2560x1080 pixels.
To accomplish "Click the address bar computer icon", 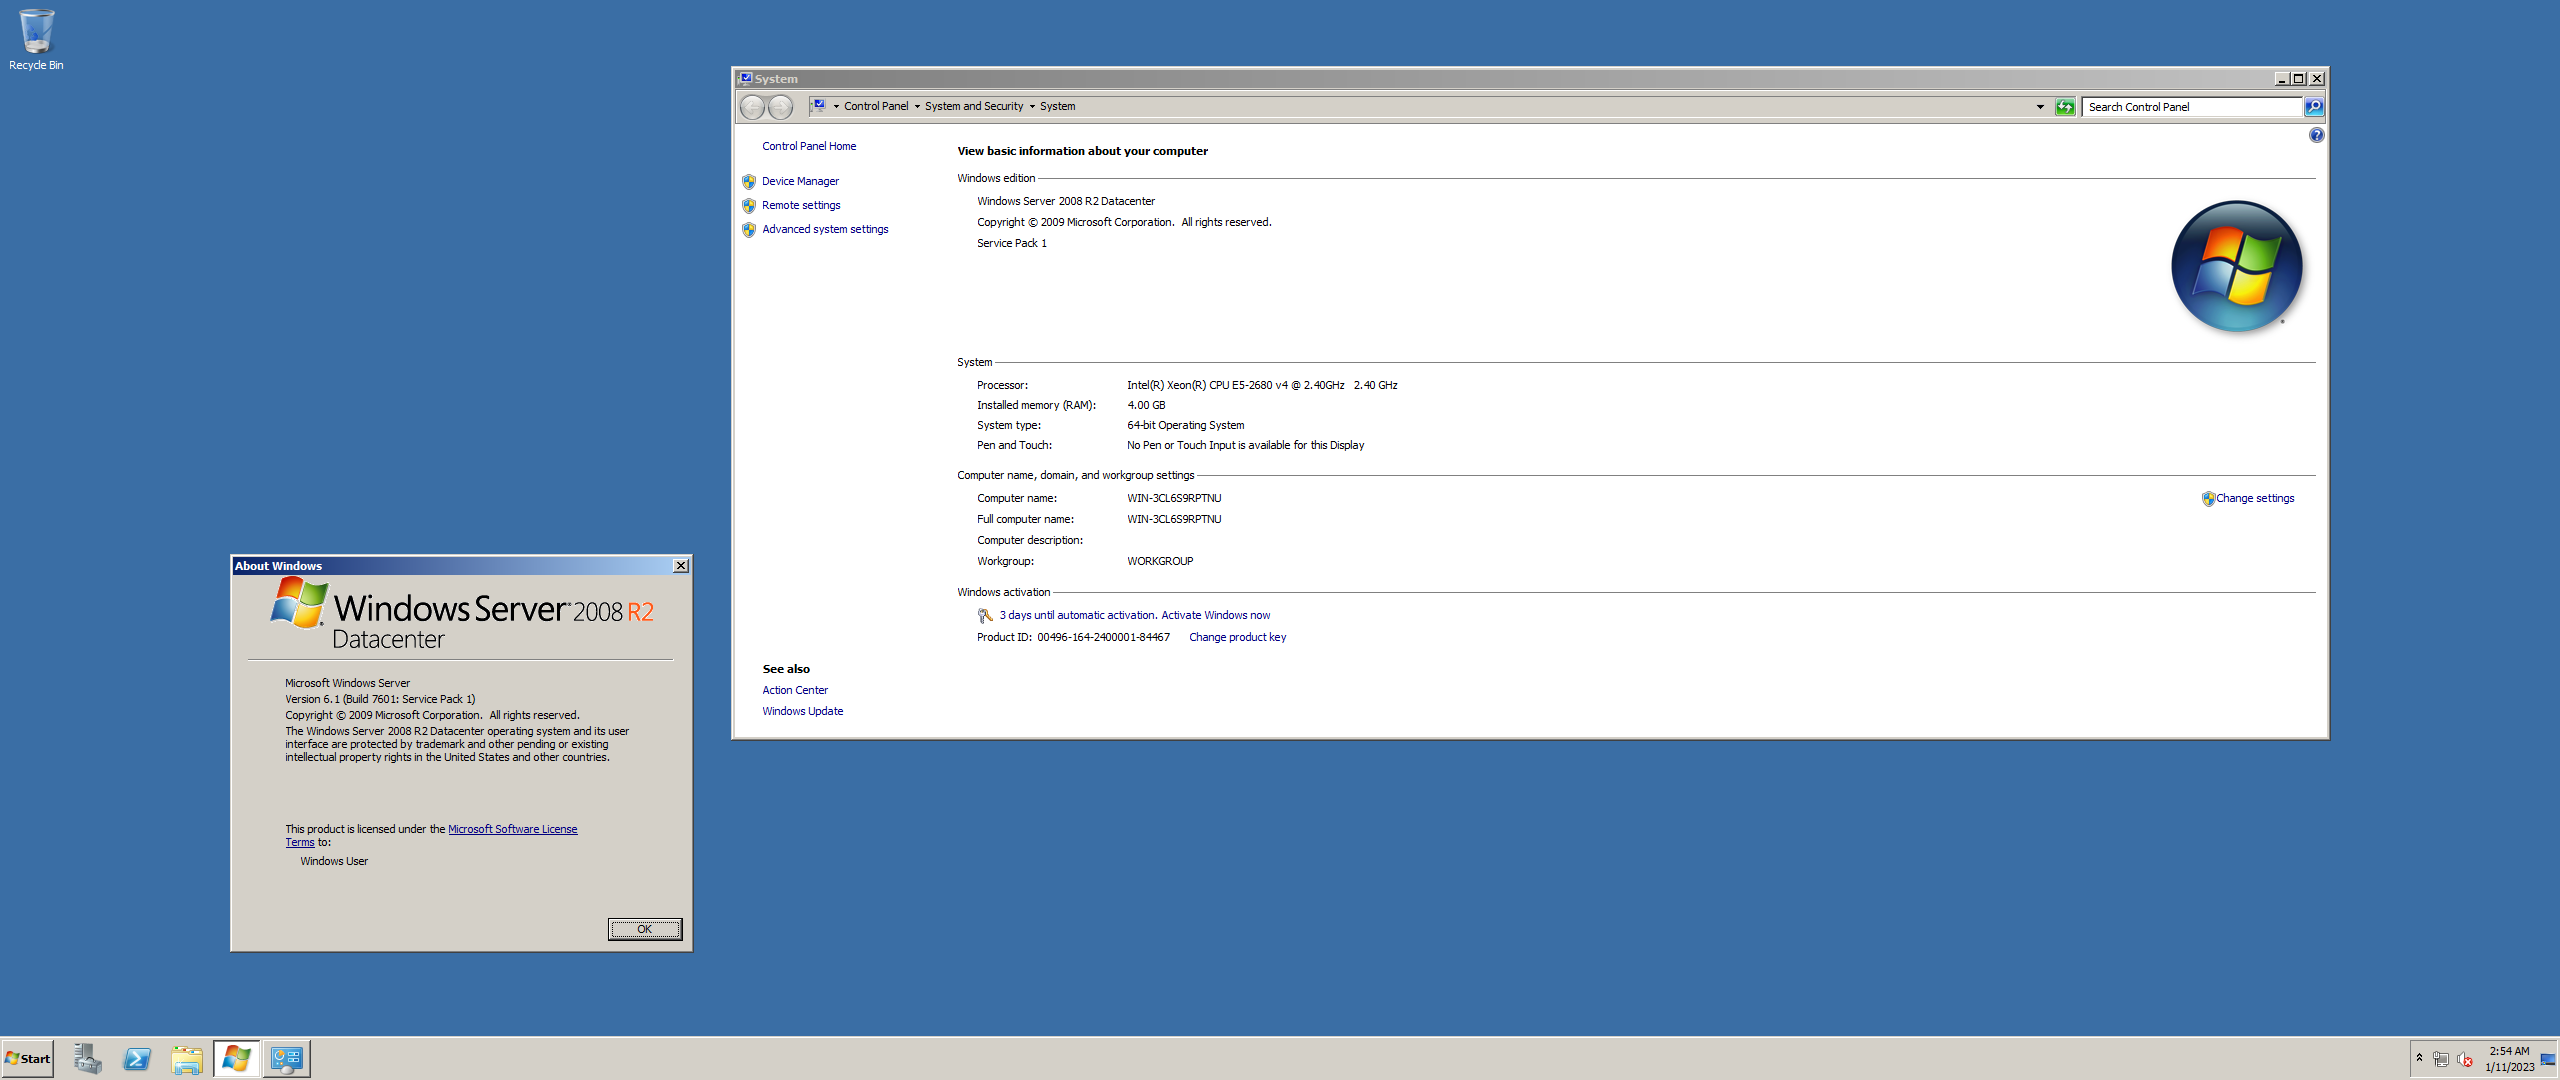I will 818,106.
